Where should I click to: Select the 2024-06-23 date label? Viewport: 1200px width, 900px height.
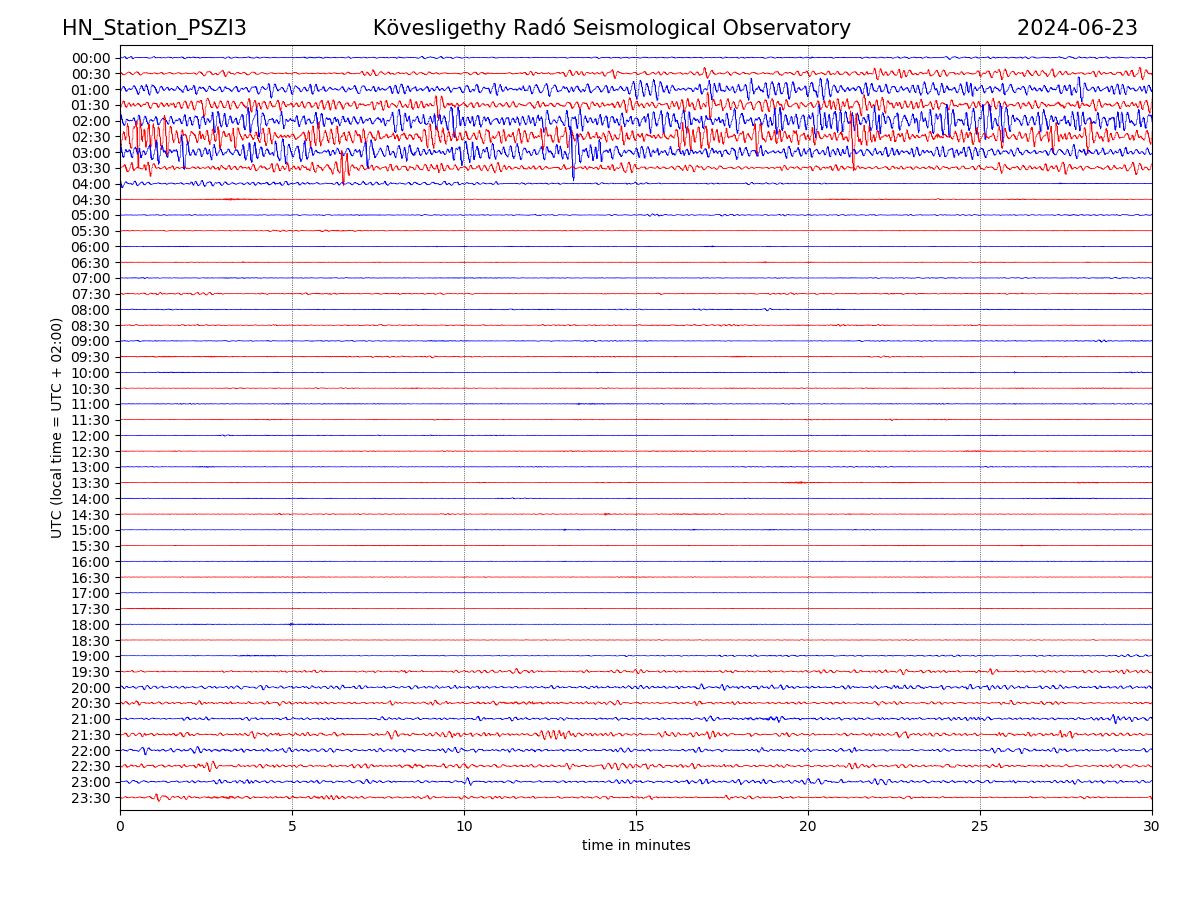tap(1077, 28)
